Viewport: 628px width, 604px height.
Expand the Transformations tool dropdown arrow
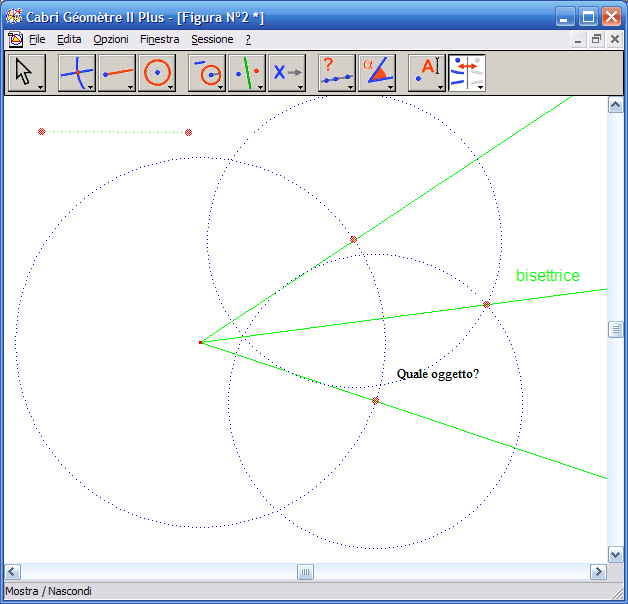click(261, 87)
